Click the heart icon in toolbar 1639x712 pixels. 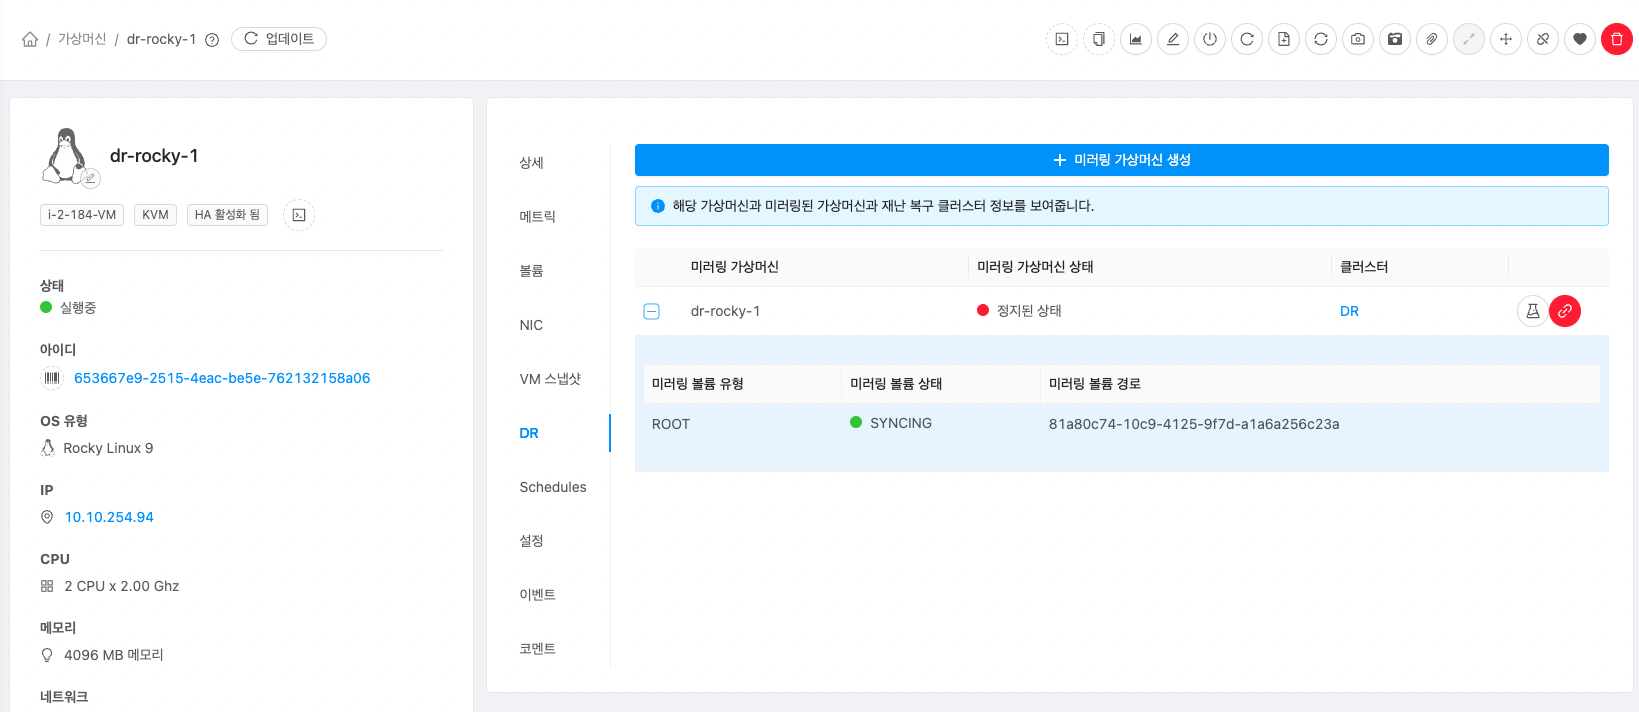[1580, 39]
